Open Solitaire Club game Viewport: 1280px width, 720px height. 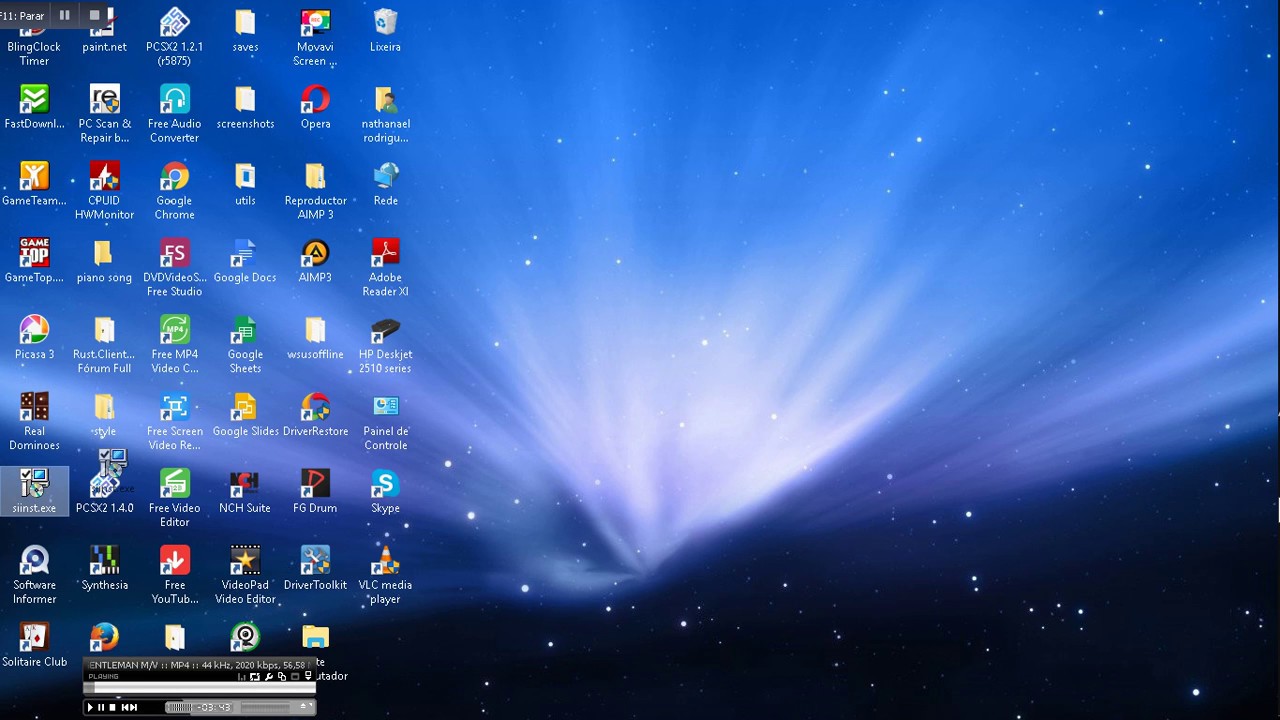(34, 646)
